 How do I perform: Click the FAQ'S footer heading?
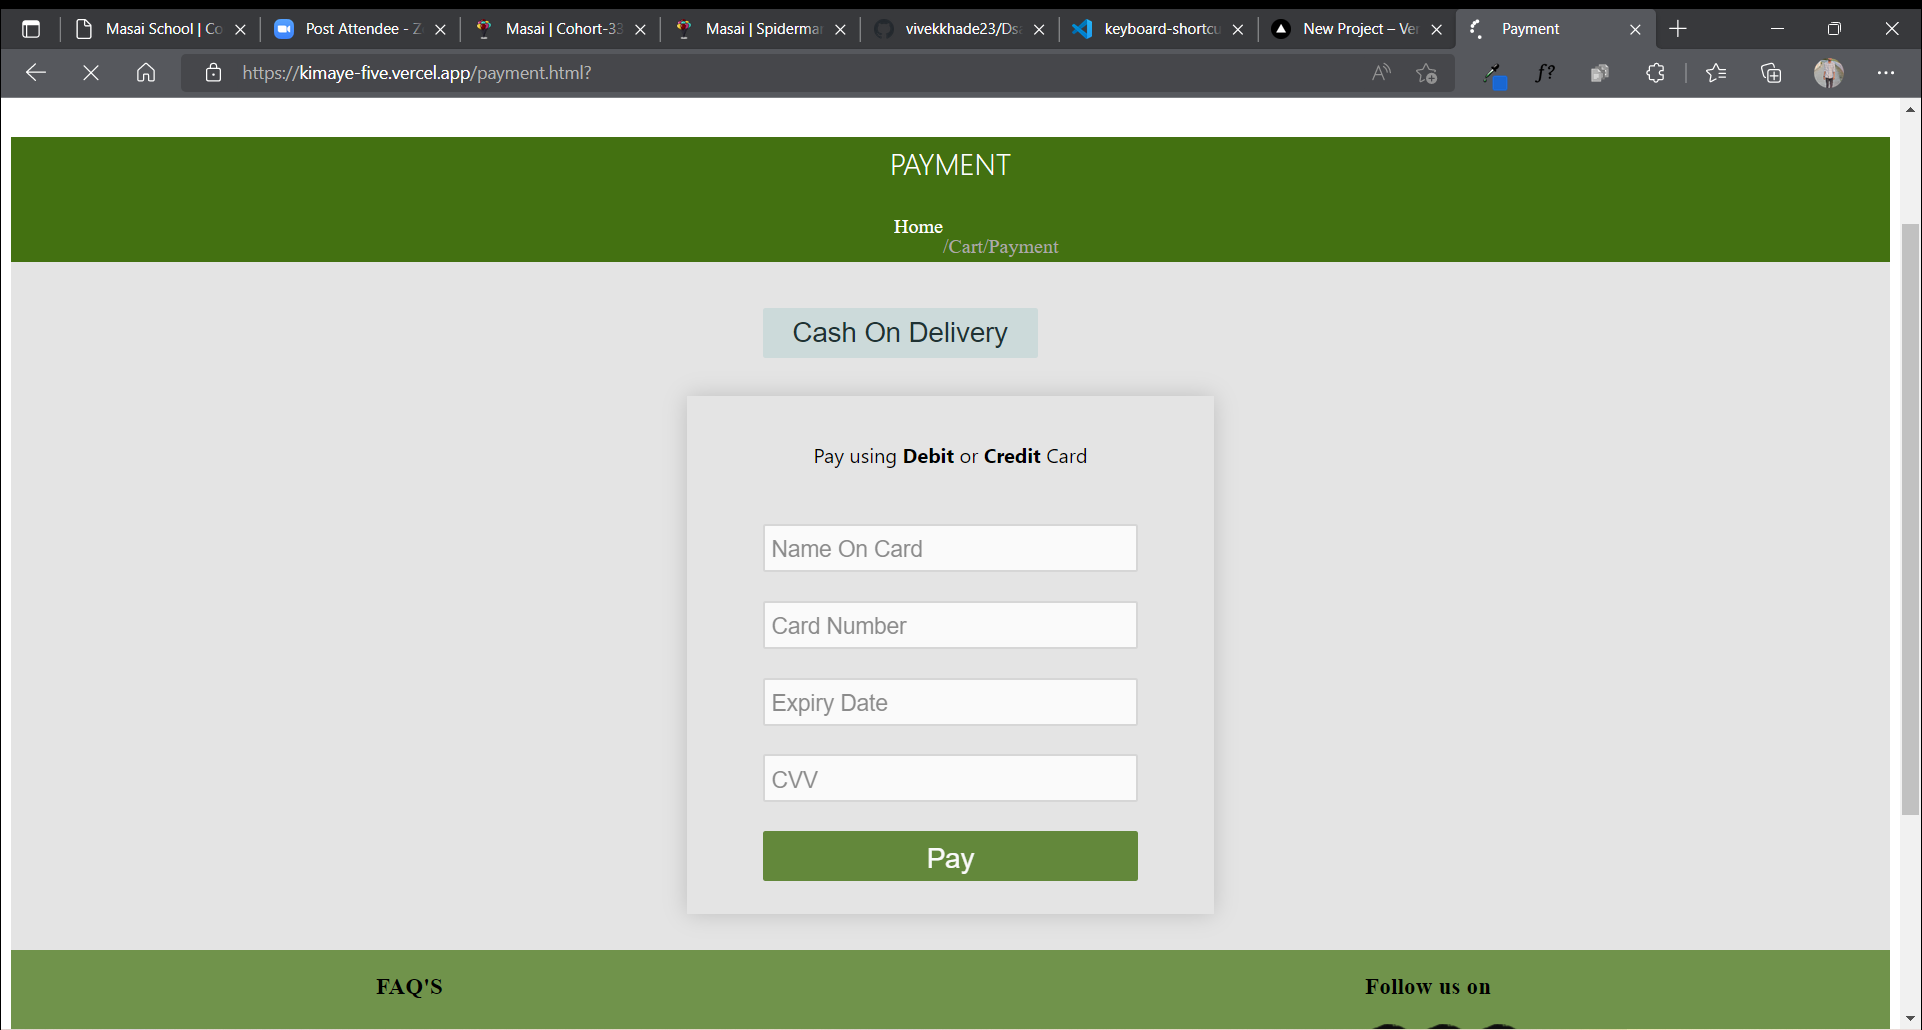(x=409, y=987)
